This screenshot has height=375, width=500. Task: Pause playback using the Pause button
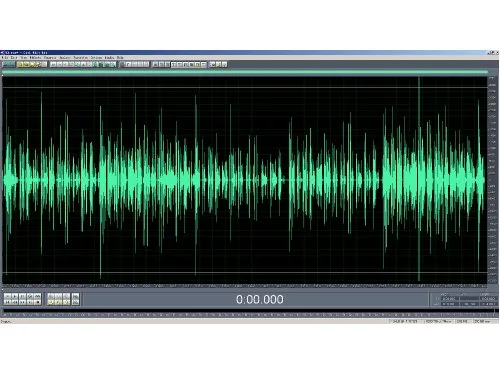point(22,296)
